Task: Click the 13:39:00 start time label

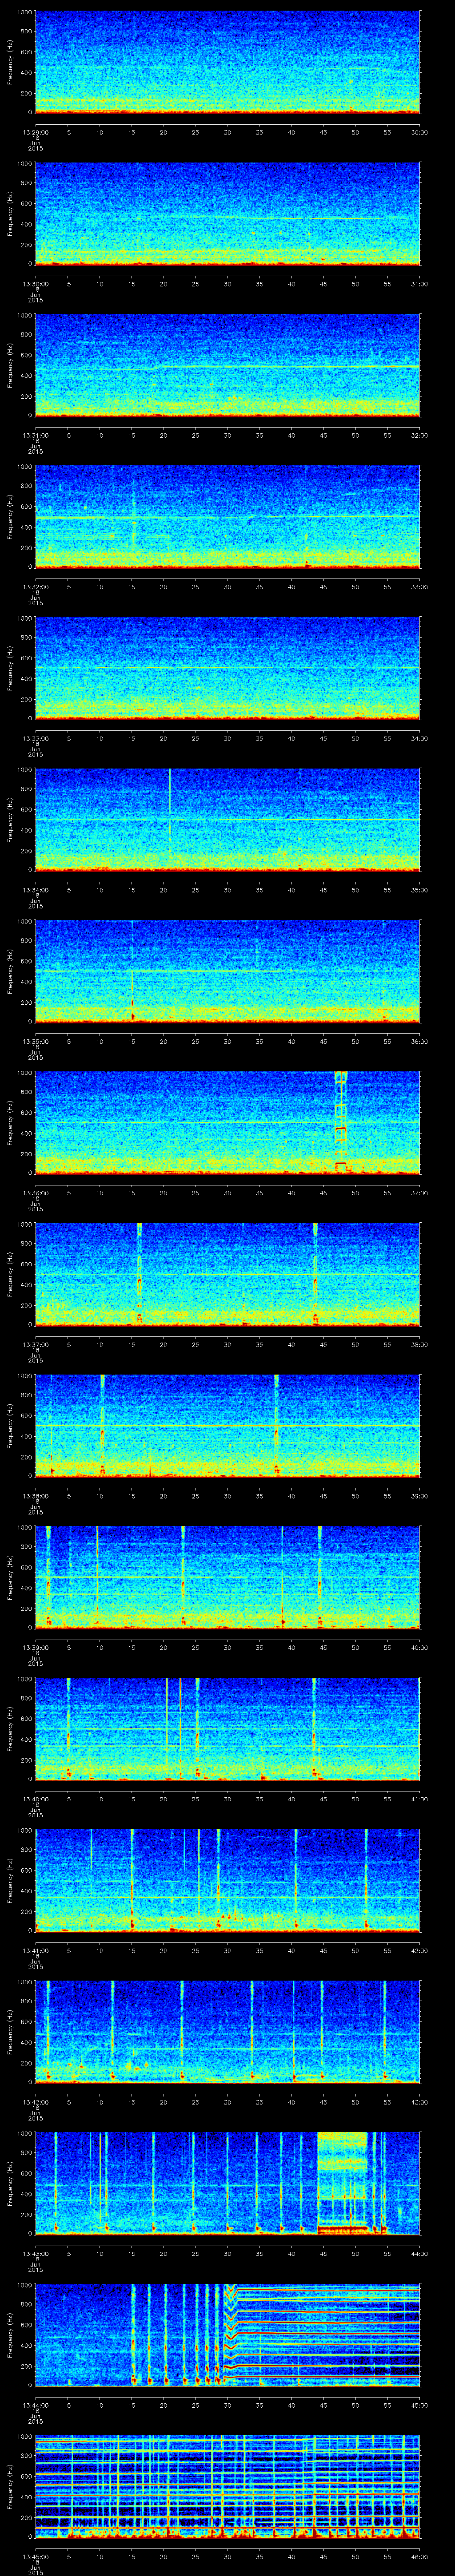Action: pos(35,1647)
